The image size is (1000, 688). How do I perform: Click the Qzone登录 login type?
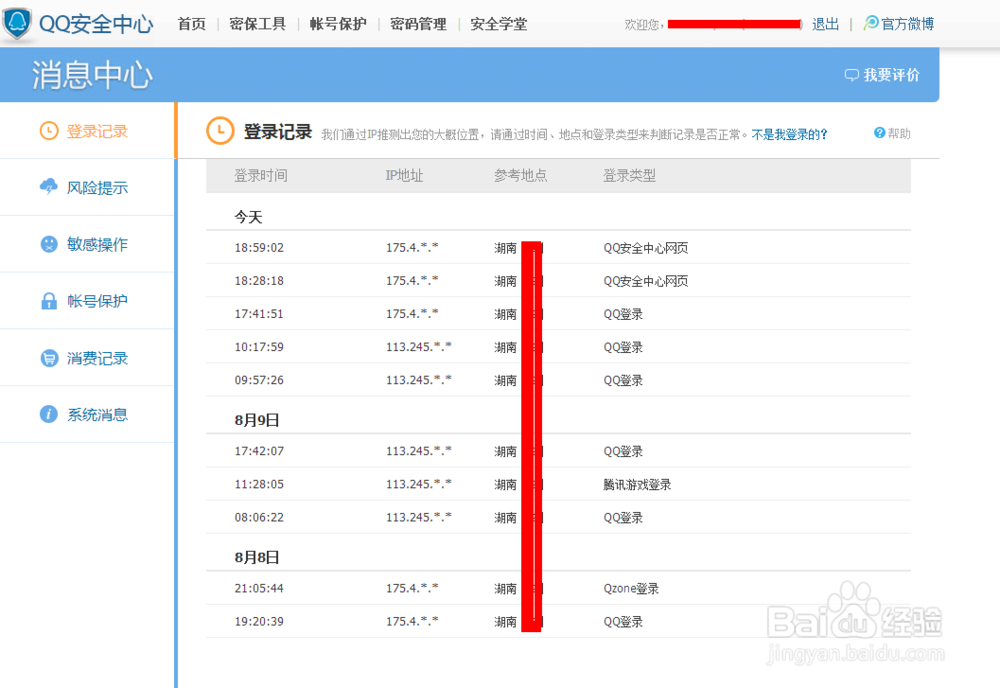[x=631, y=589]
